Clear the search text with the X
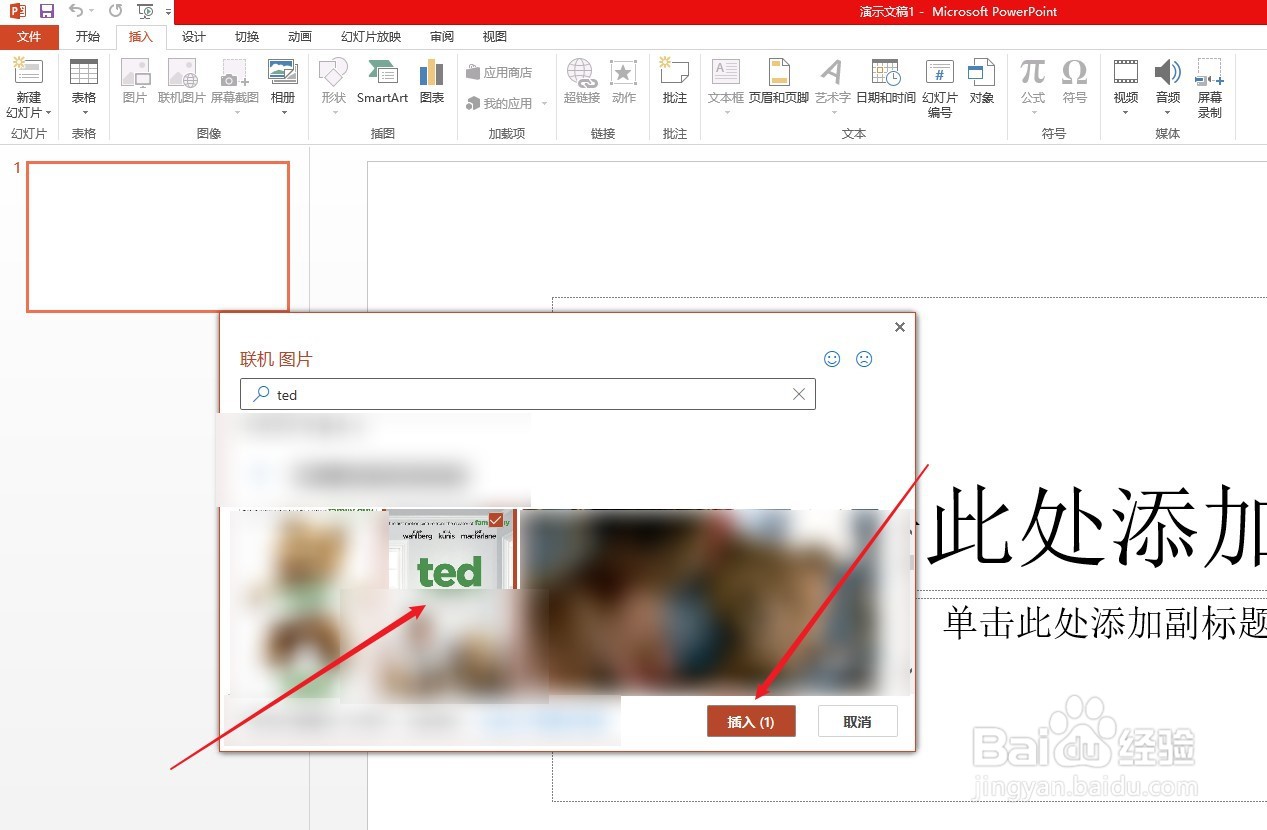Viewport: 1267px width, 830px height. point(799,394)
